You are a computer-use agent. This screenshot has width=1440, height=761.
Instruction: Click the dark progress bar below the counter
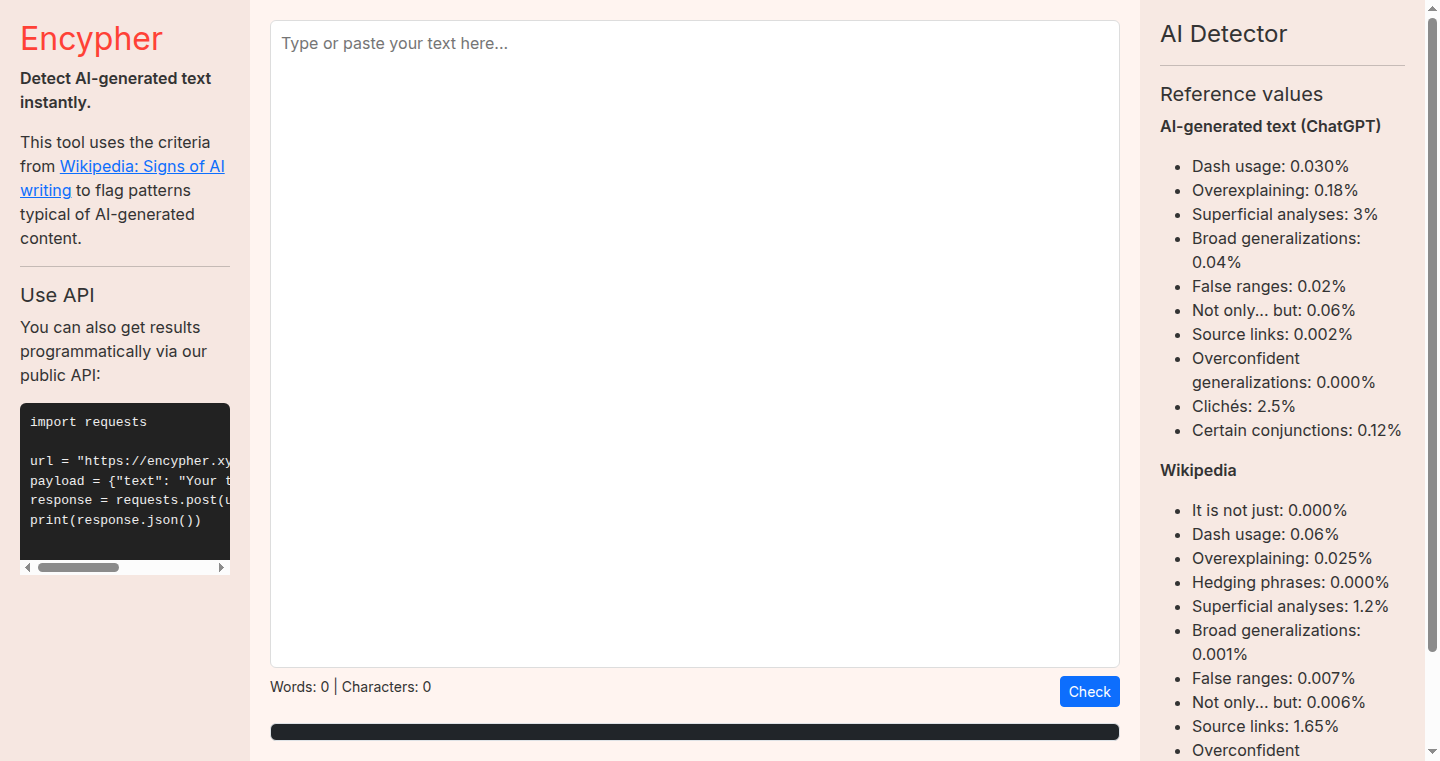coord(694,732)
